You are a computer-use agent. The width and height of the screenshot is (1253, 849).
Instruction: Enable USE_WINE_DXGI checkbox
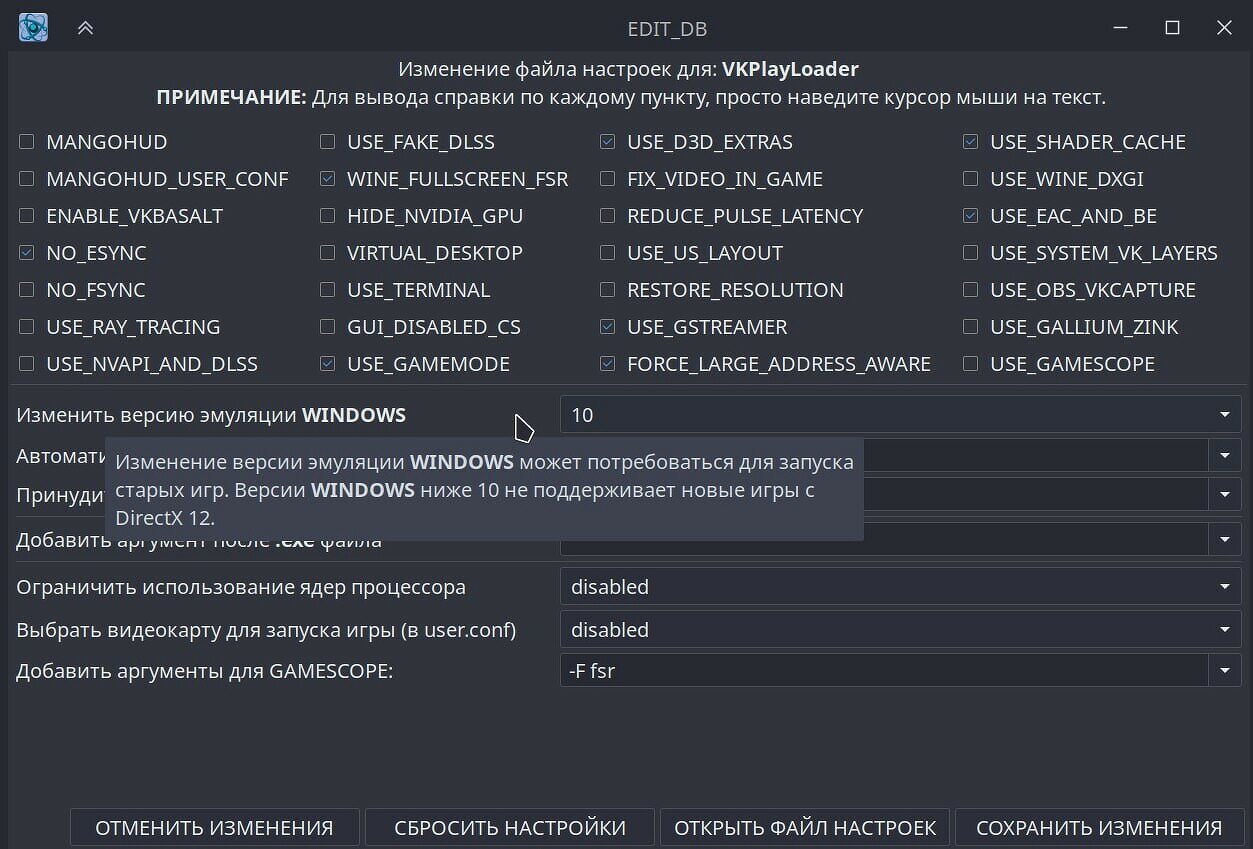click(971, 179)
